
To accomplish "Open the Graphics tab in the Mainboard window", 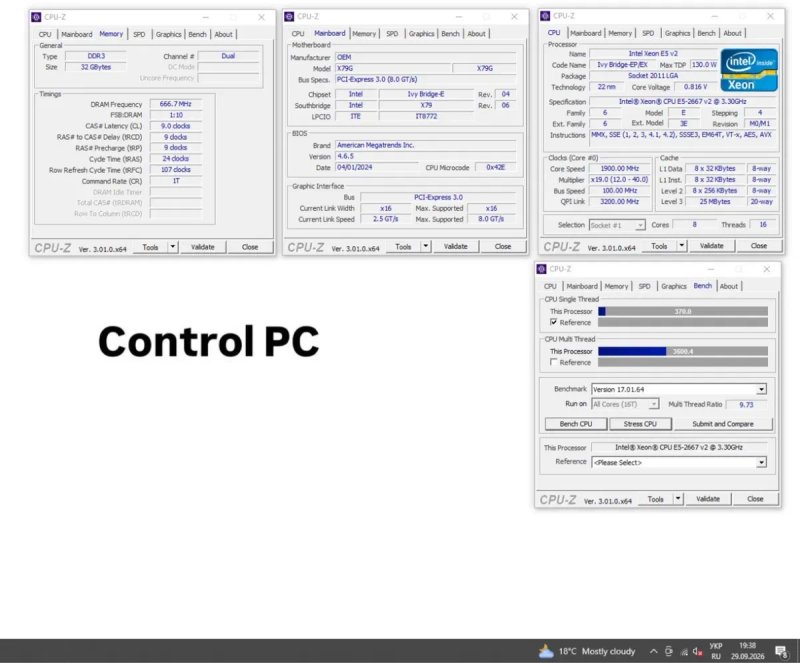I will [x=421, y=34].
